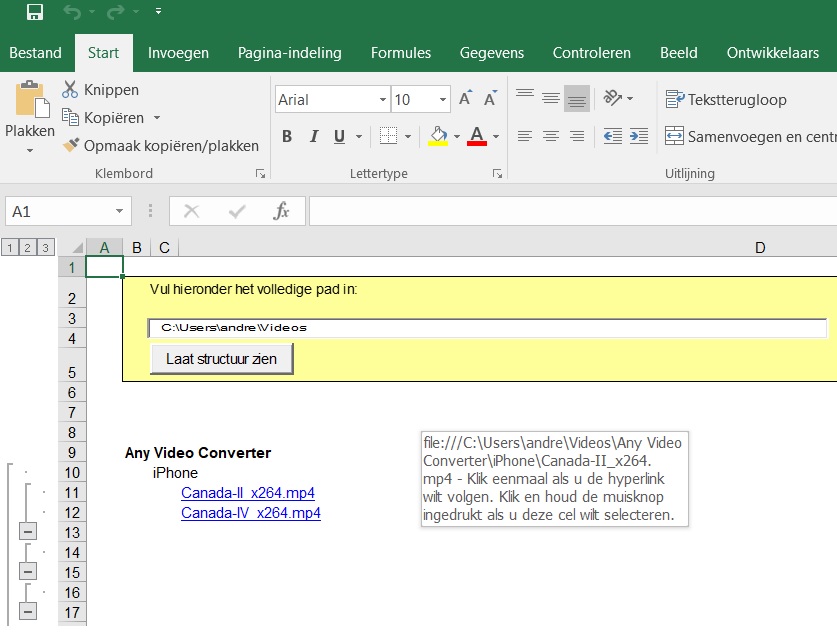
Task: Click the path input field C:\Users\andre\Videos
Action: [x=487, y=328]
